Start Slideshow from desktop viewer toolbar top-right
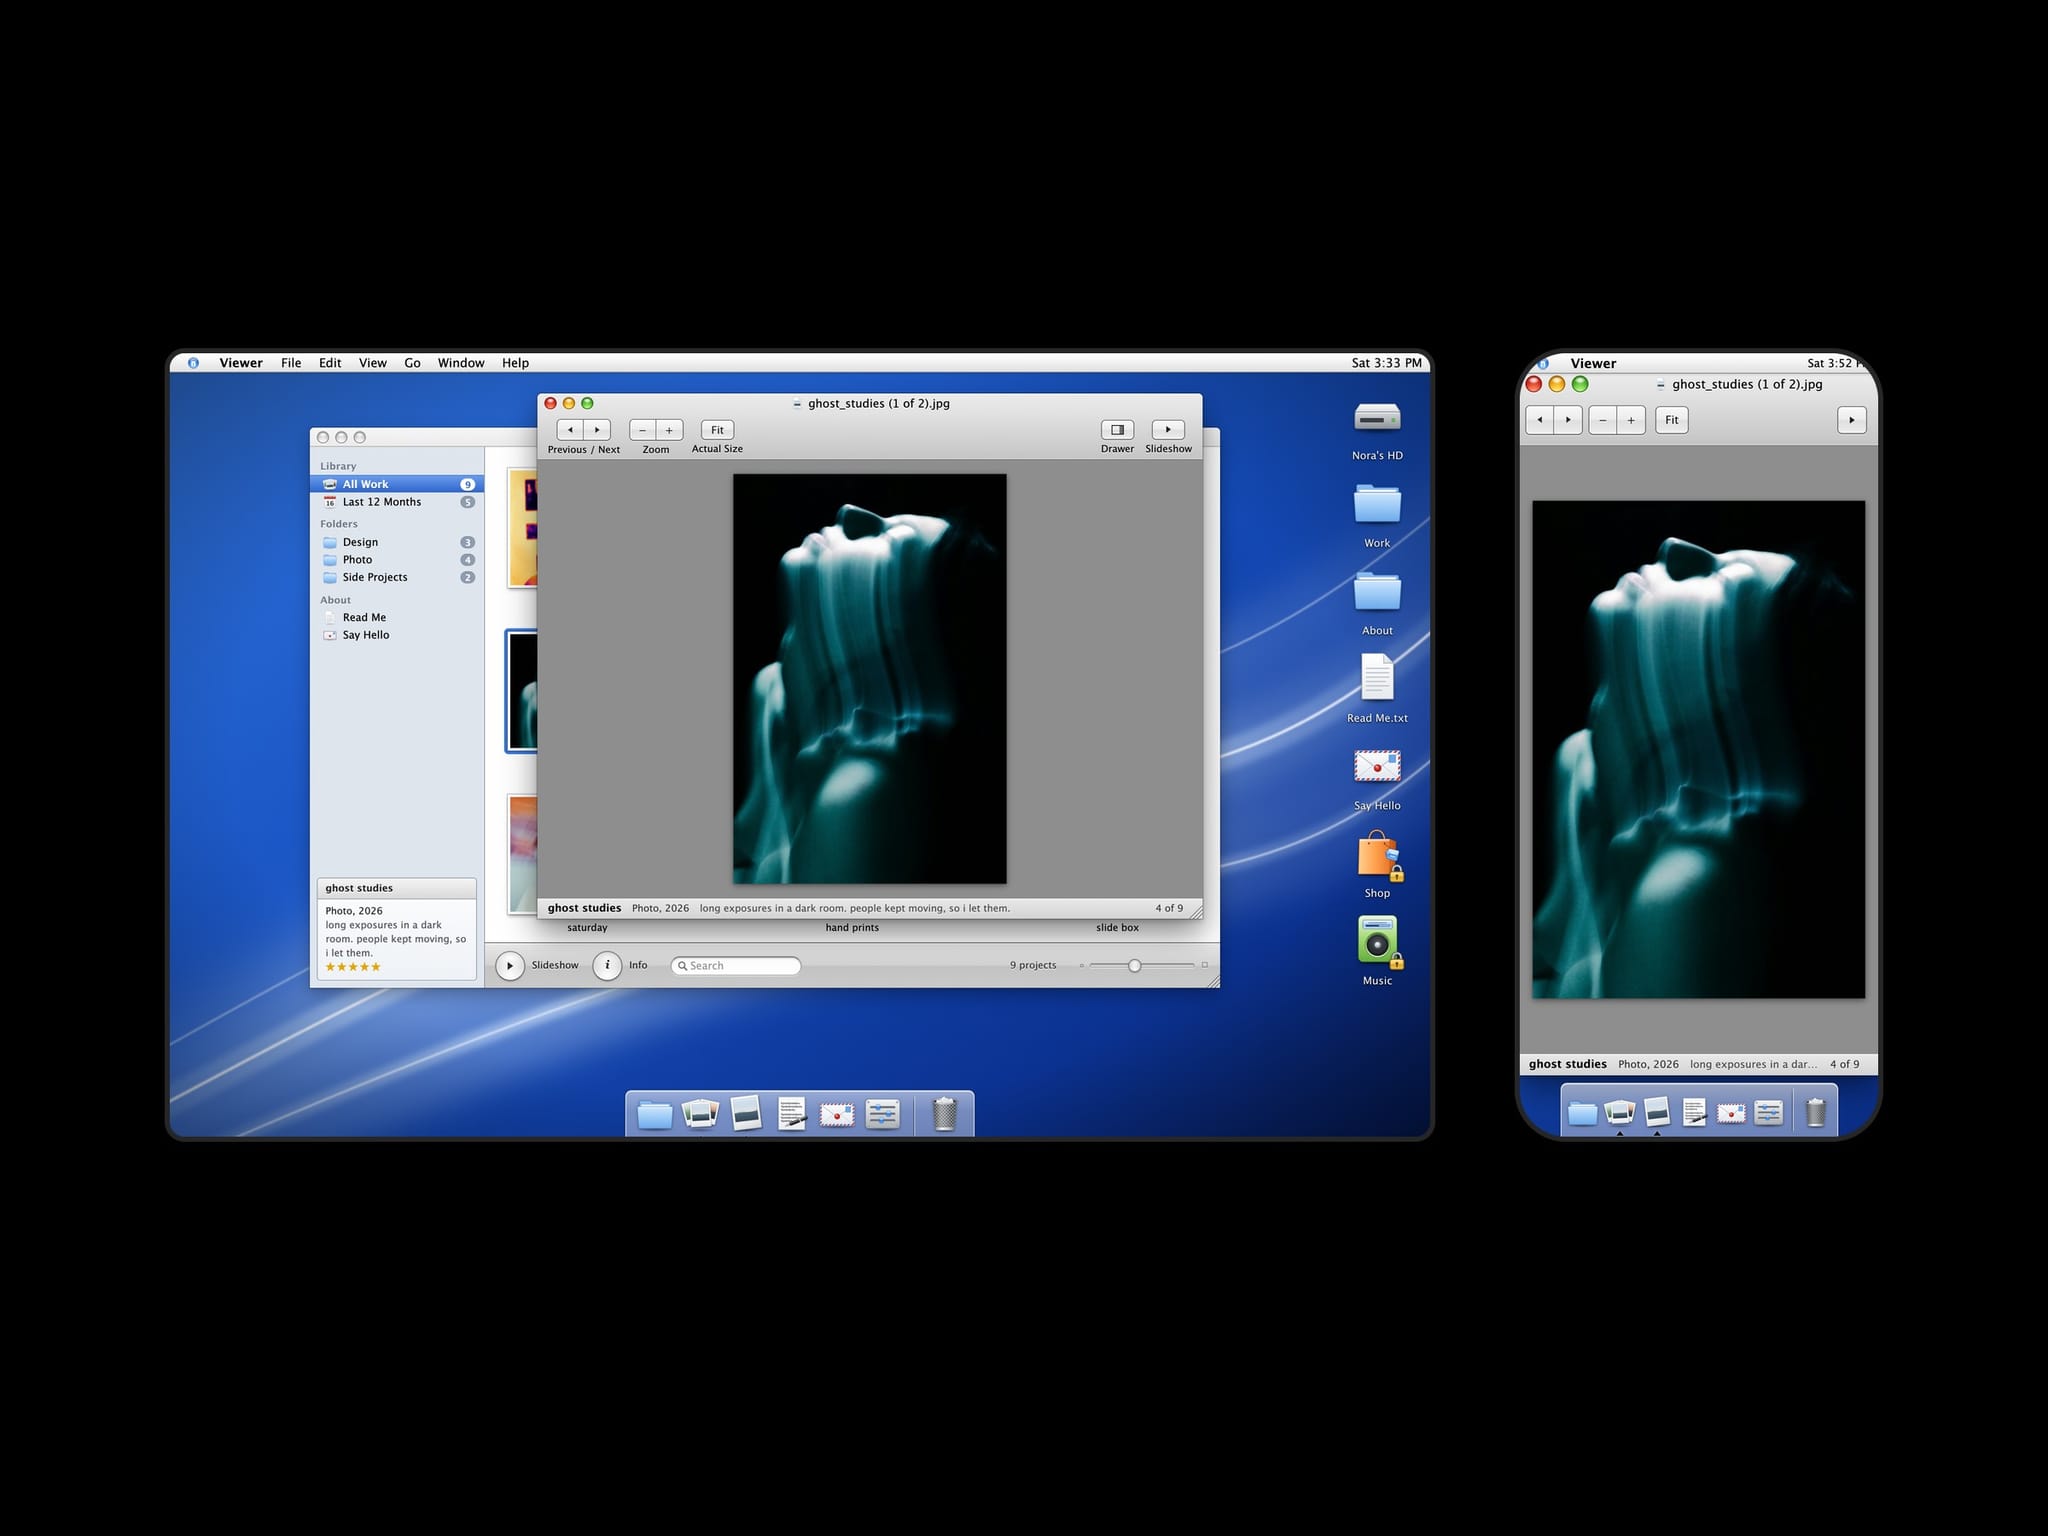Viewport: 2048px width, 1536px height. [x=1168, y=430]
